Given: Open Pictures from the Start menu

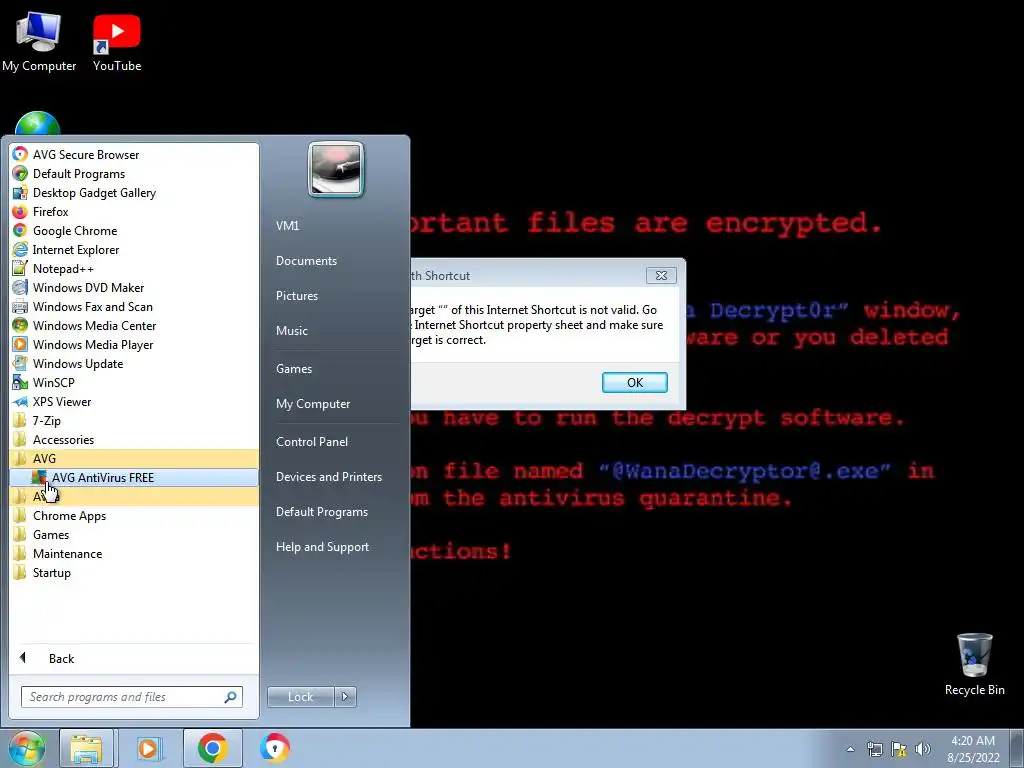Looking at the screenshot, I should coord(337,296).
